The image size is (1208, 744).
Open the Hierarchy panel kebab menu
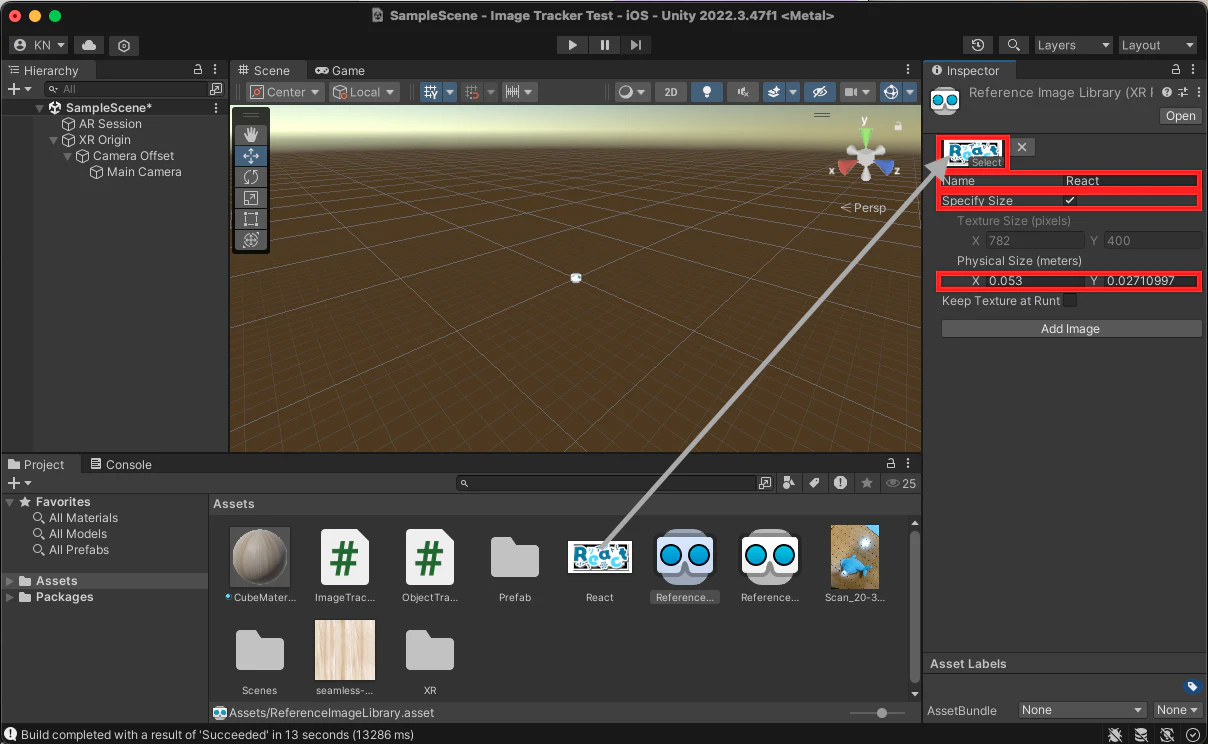coord(217,70)
